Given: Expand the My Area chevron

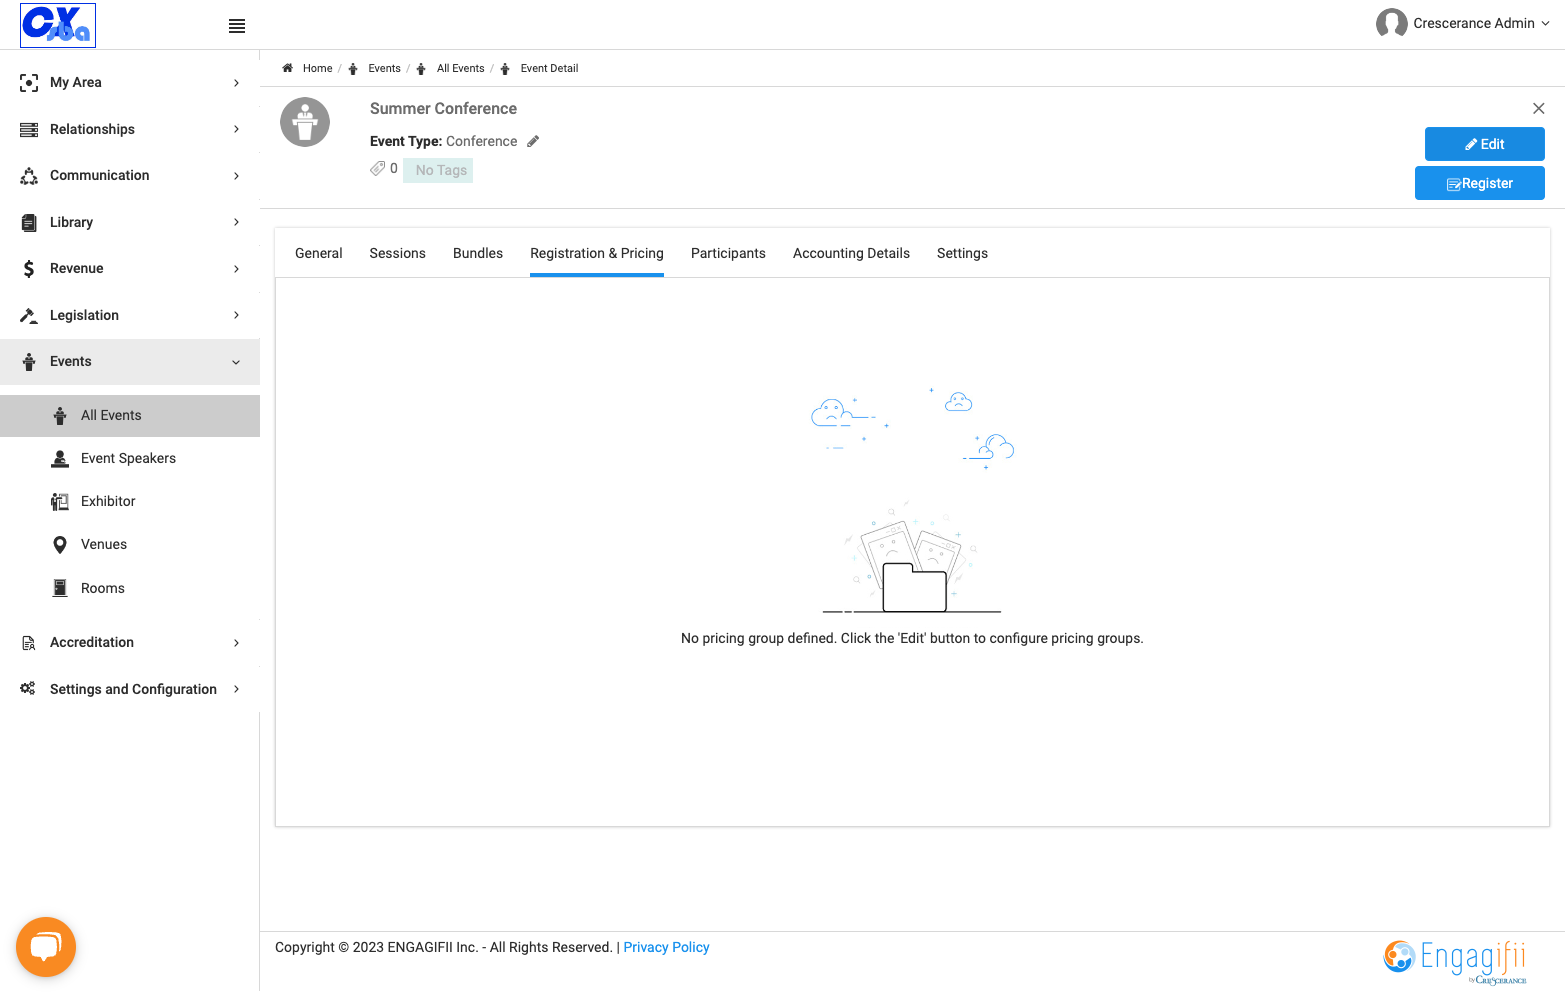Looking at the screenshot, I should [x=236, y=83].
